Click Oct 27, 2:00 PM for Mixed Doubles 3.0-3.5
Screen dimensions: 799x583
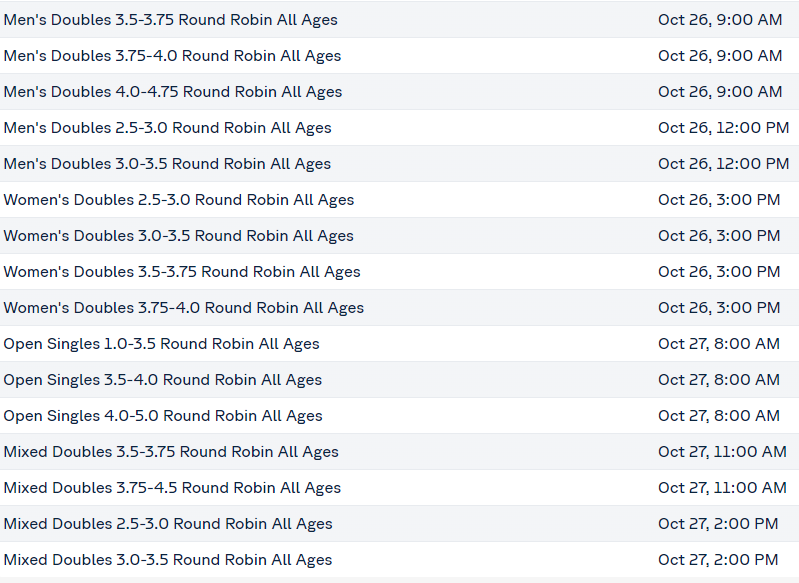(717, 560)
